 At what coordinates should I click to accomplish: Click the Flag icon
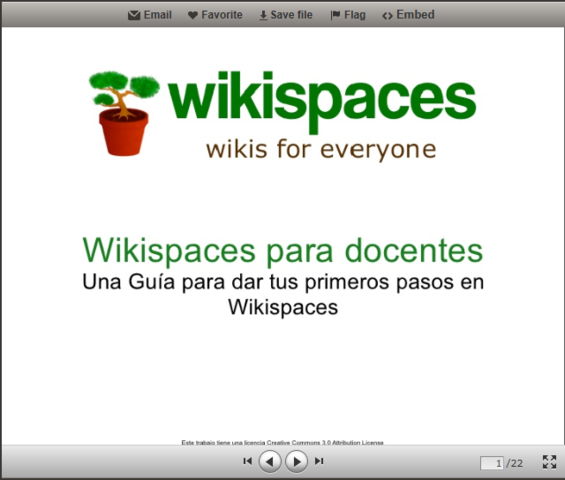tap(335, 15)
